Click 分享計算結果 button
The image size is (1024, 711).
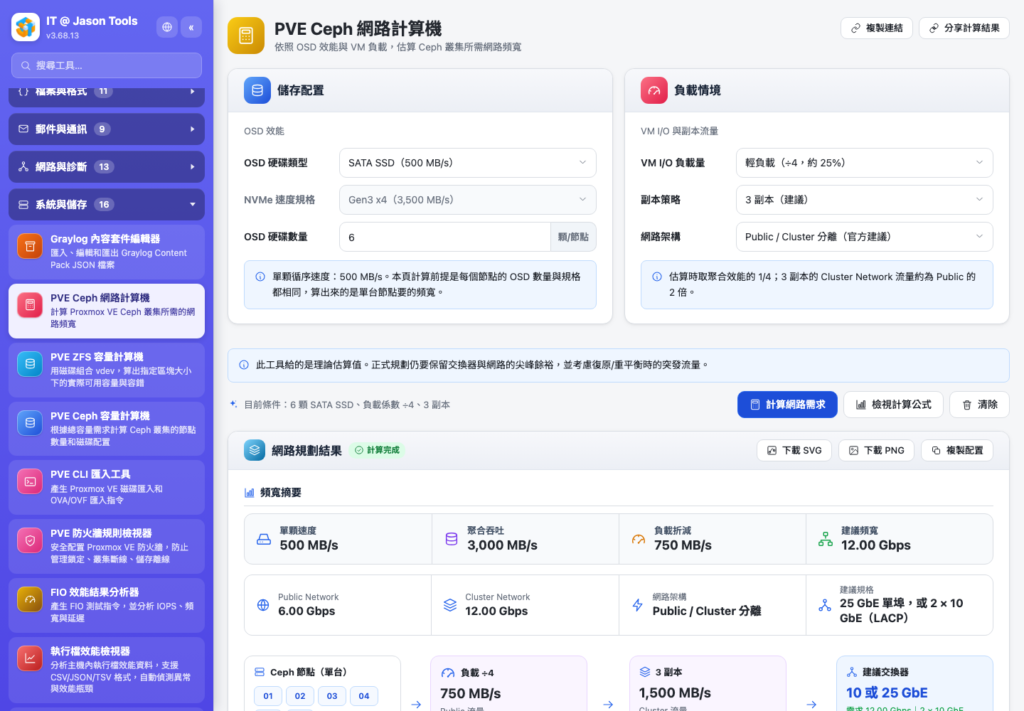pyautogui.click(x=965, y=28)
